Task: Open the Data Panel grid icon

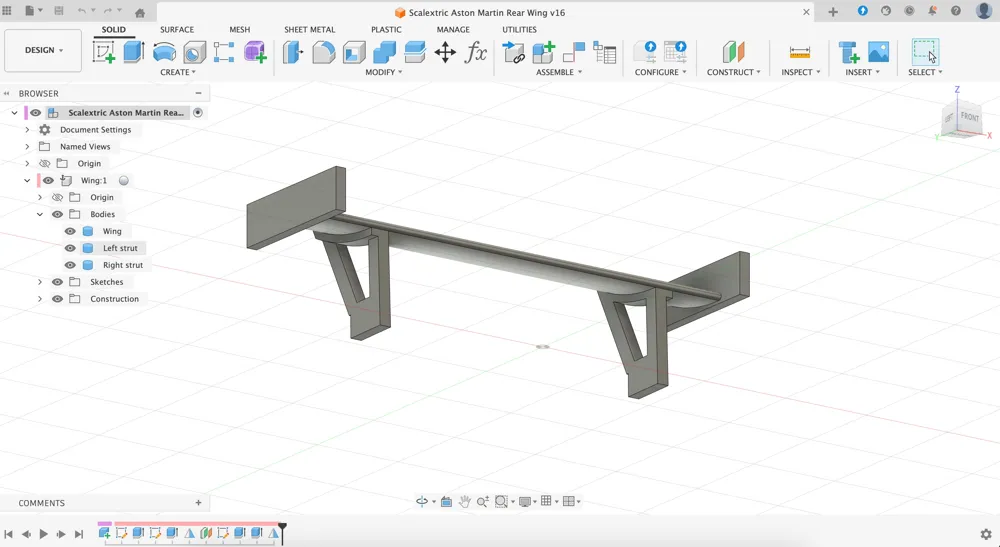Action: [x=7, y=11]
